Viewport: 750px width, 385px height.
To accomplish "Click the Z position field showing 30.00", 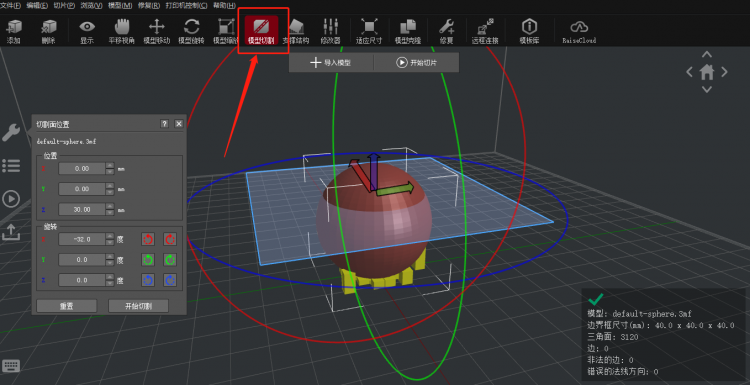I will click(x=82, y=209).
